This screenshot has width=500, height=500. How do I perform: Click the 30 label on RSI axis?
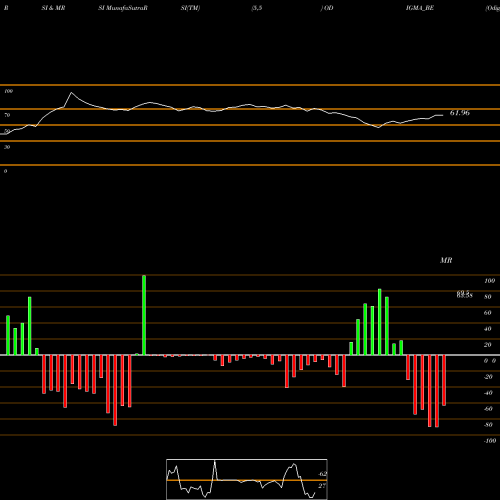point(7,147)
